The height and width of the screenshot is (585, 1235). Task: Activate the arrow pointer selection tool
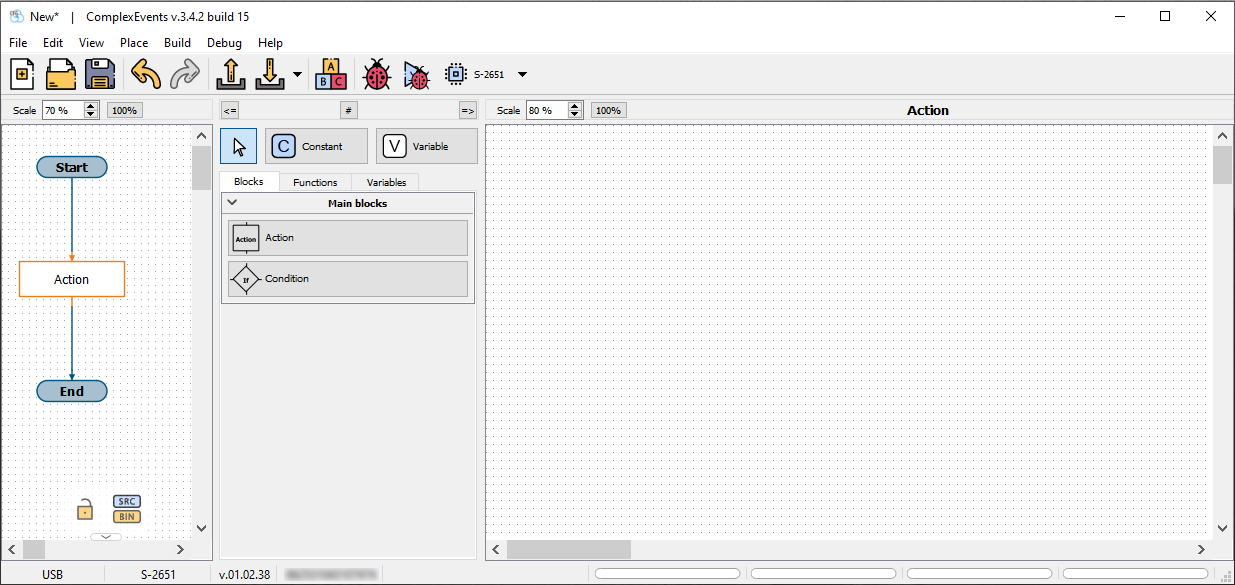pyautogui.click(x=238, y=146)
